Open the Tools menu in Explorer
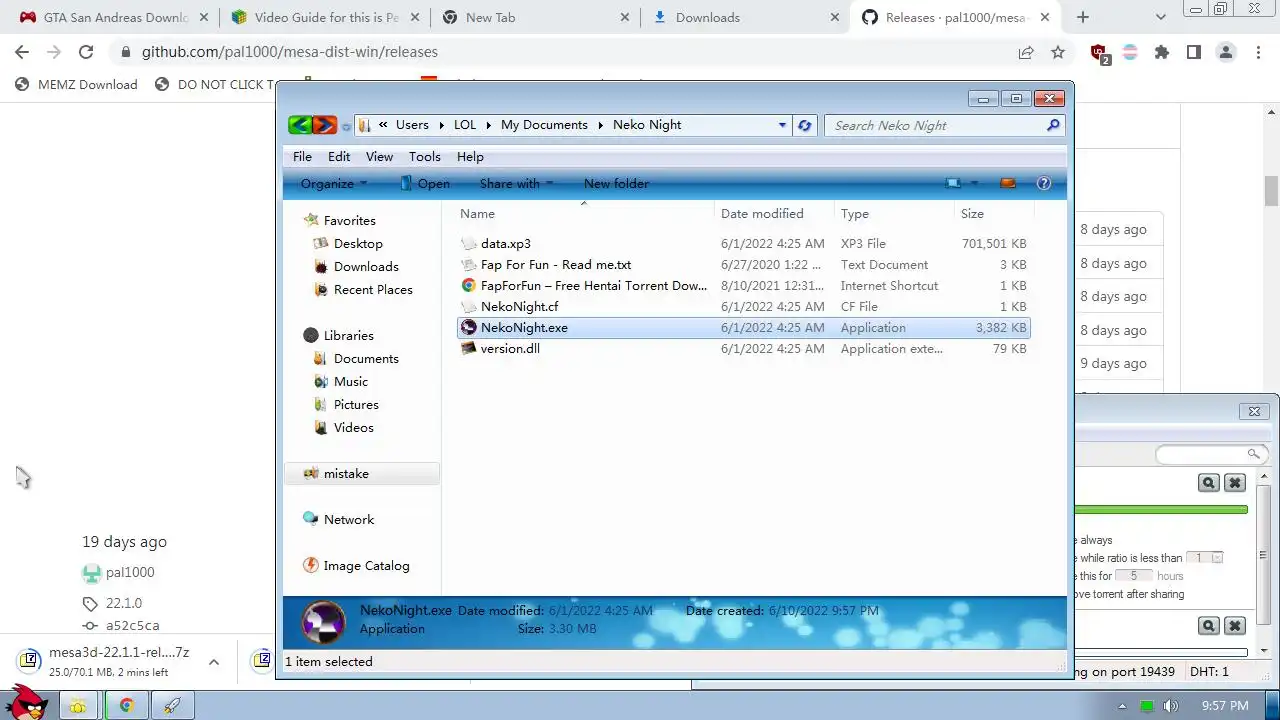This screenshot has width=1280, height=720. (424, 156)
